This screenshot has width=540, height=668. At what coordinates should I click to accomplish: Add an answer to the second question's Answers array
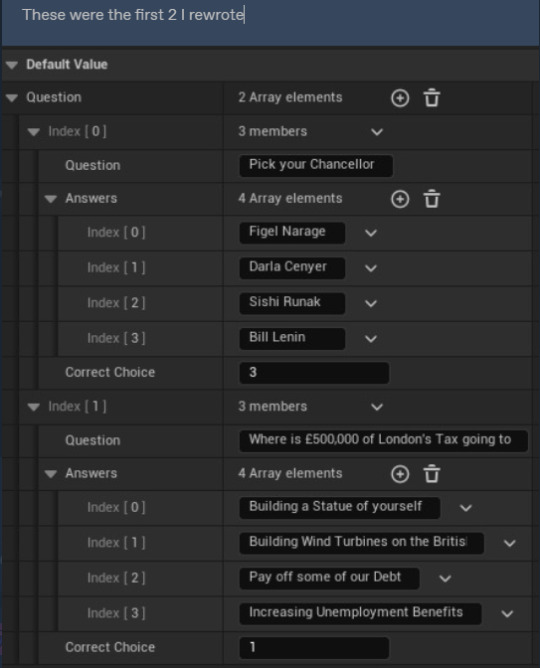point(400,474)
